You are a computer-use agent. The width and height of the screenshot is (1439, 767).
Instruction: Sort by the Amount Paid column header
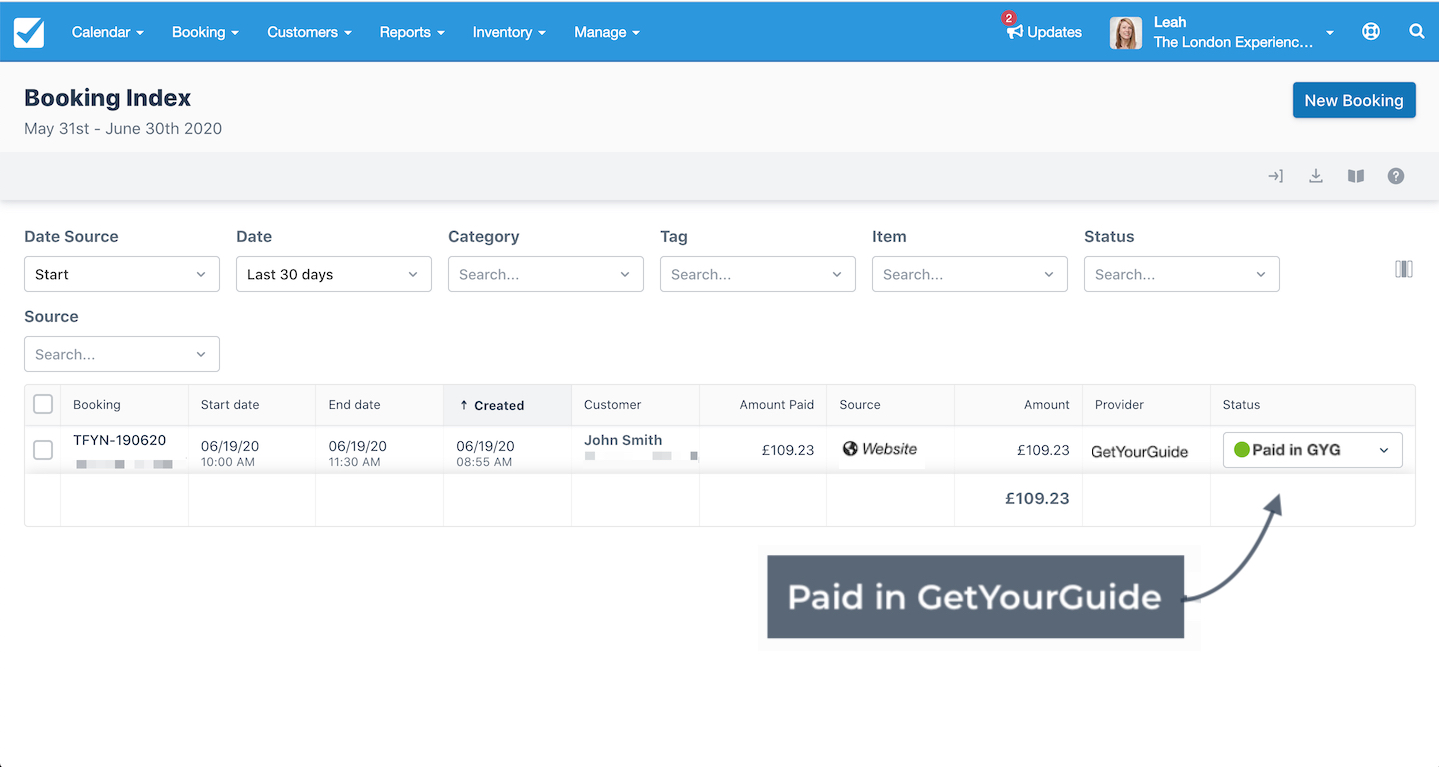763,405
